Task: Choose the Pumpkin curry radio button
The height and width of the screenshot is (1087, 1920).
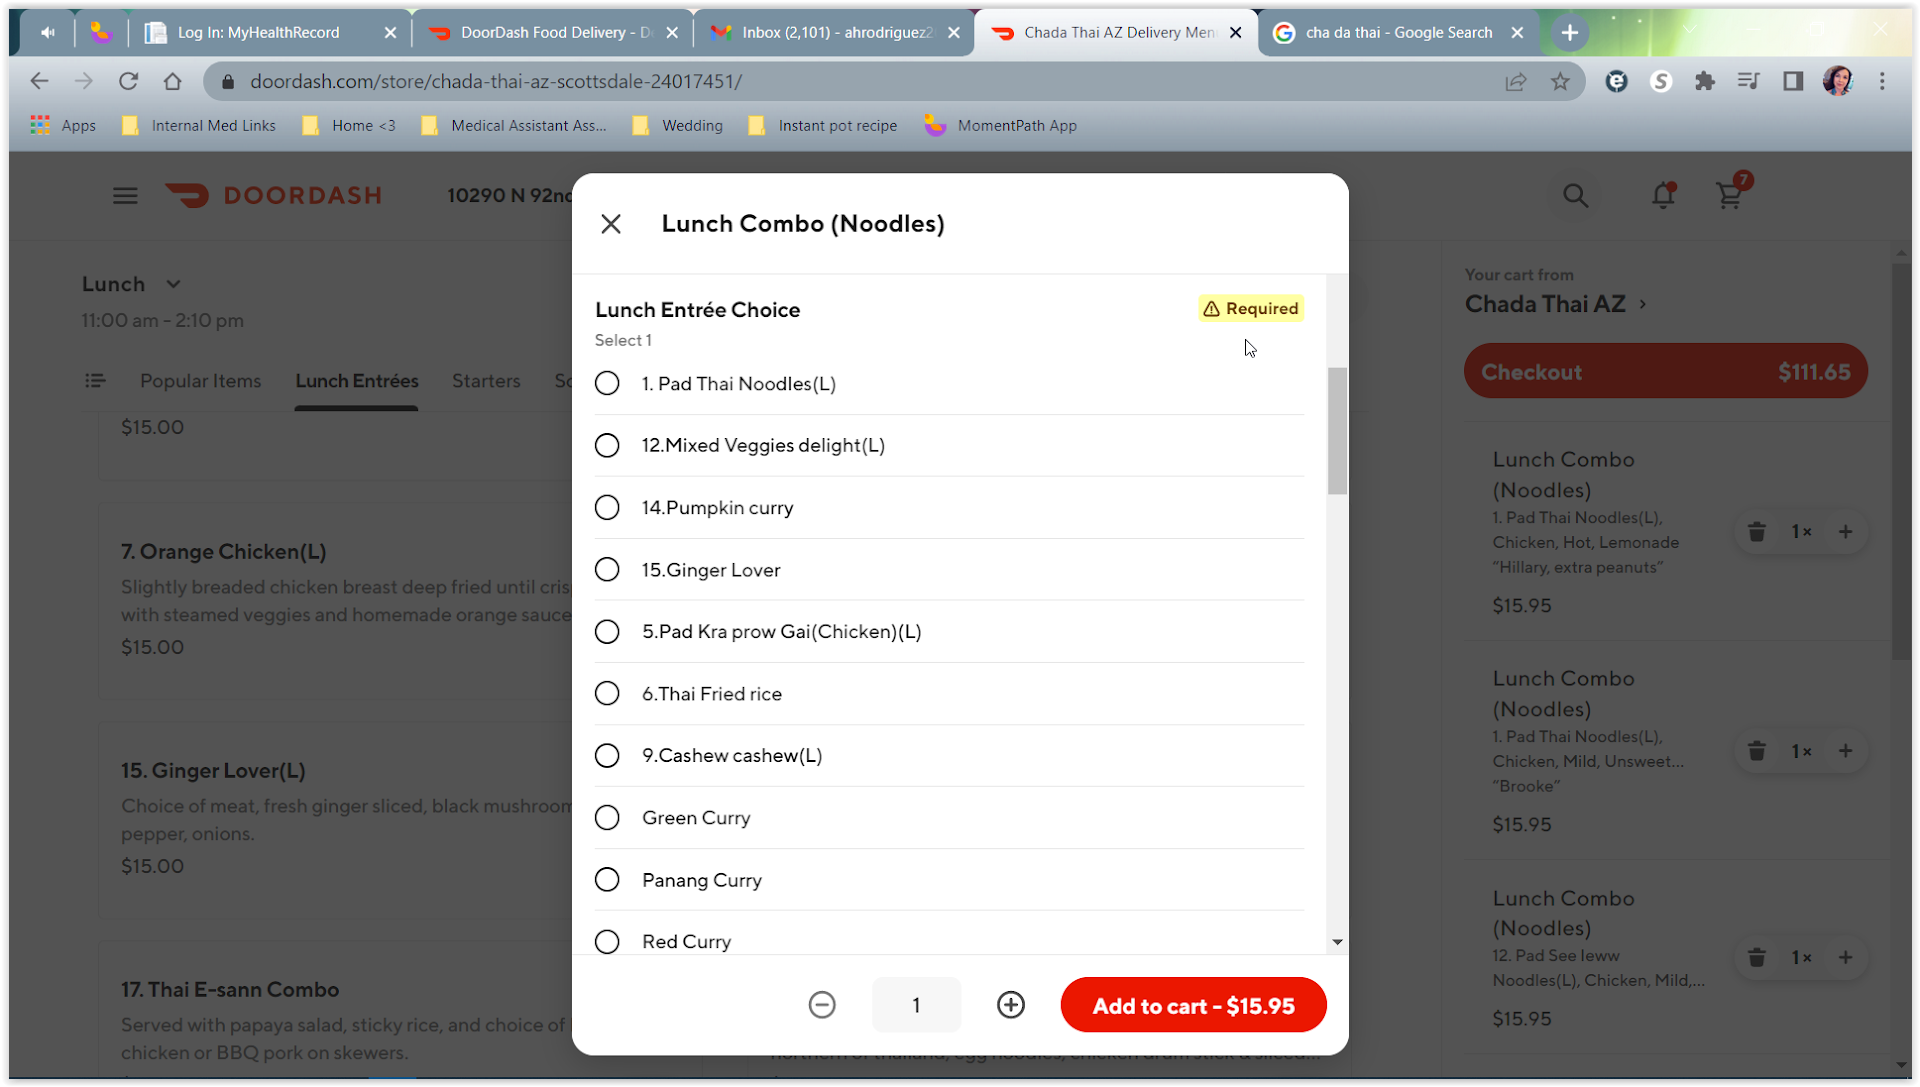Action: click(607, 508)
